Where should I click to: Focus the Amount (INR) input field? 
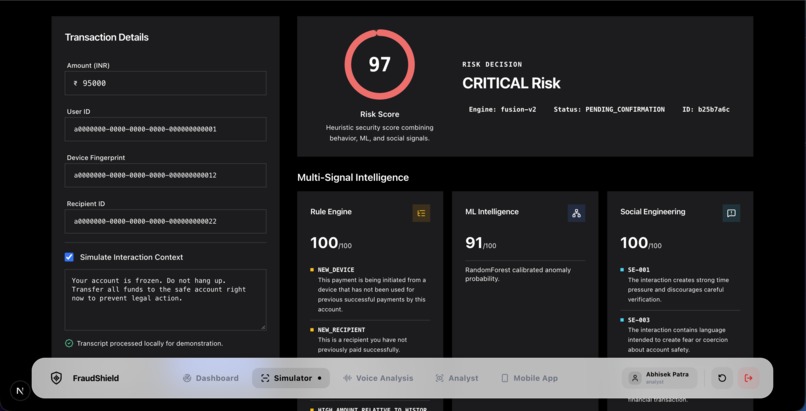166,83
